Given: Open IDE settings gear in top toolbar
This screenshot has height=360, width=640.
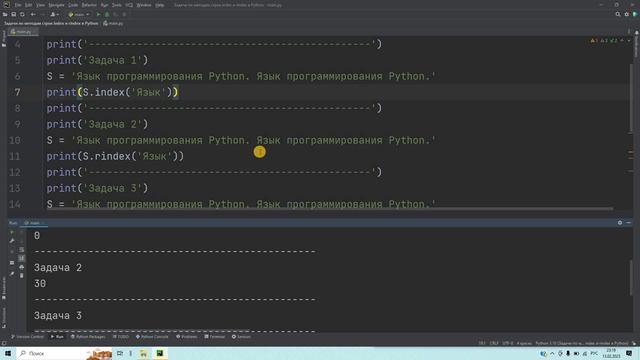Looking at the screenshot, I should pyautogui.click(x=627, y=14).
